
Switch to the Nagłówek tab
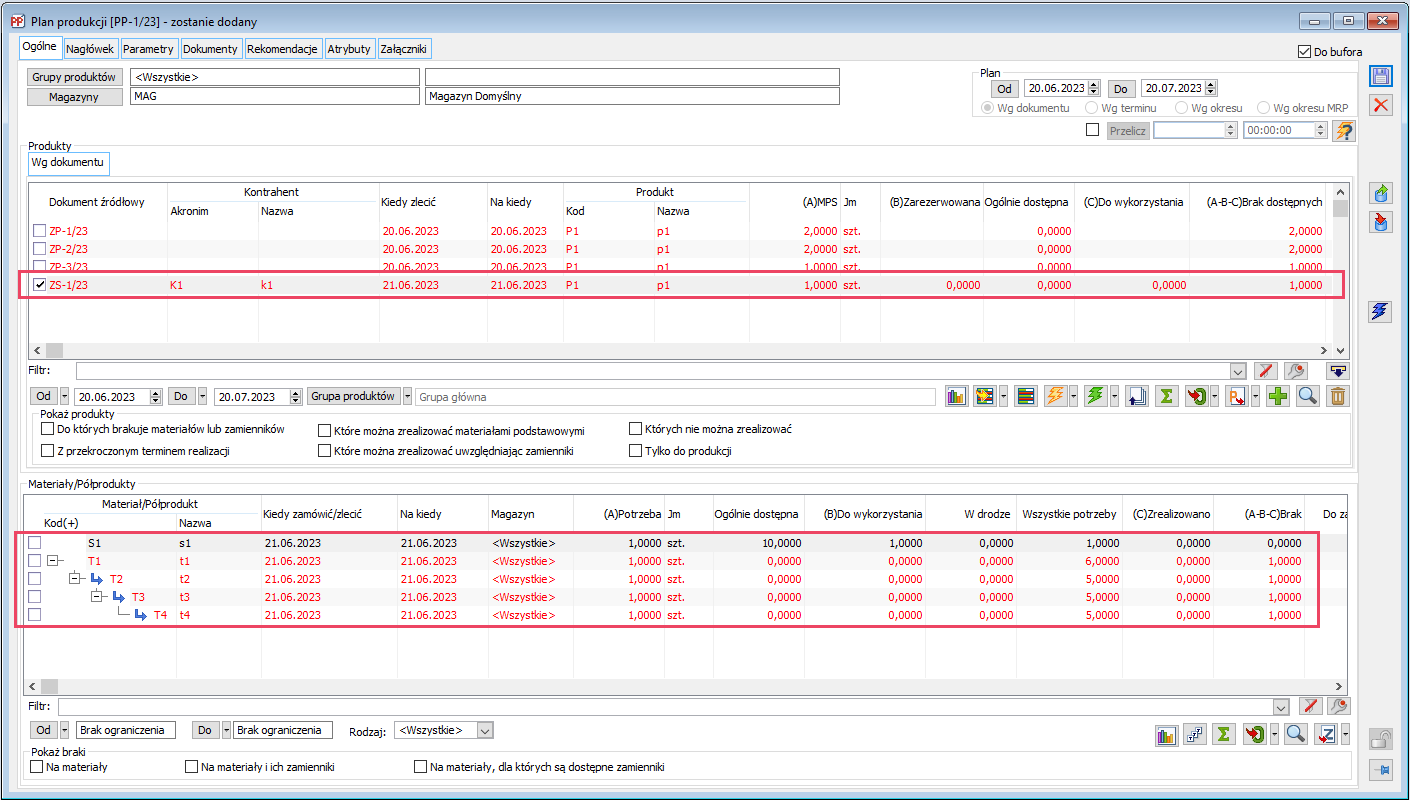(x=91, y=49)
